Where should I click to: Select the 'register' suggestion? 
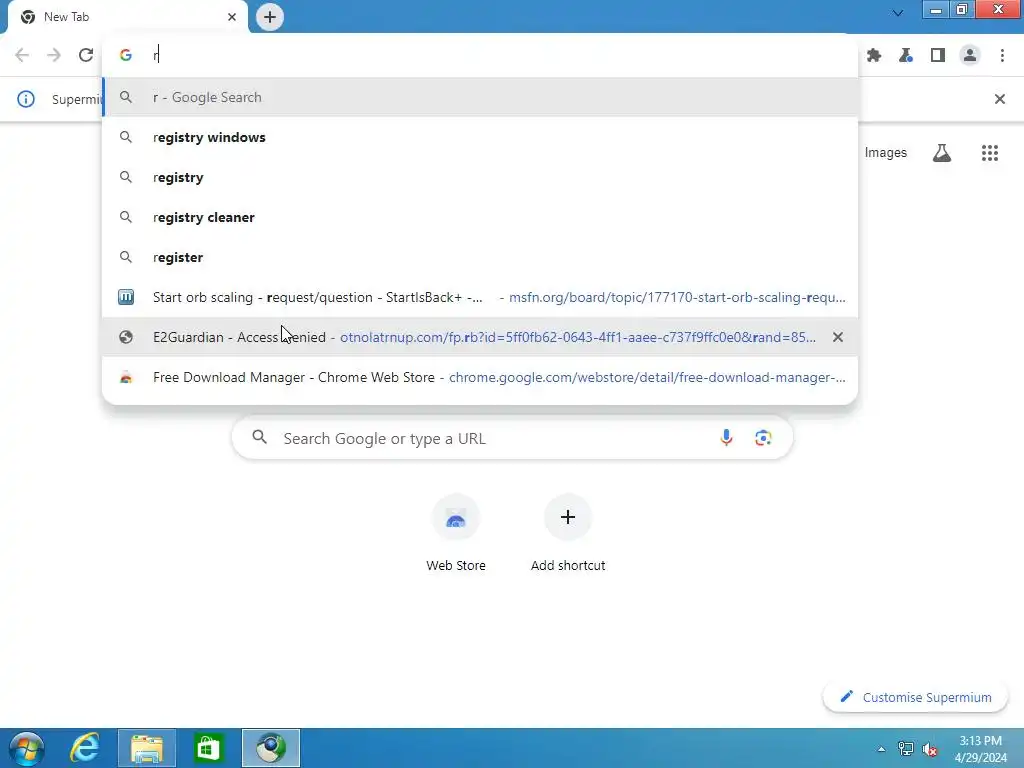pyautogui.click(x=480, y=257)
